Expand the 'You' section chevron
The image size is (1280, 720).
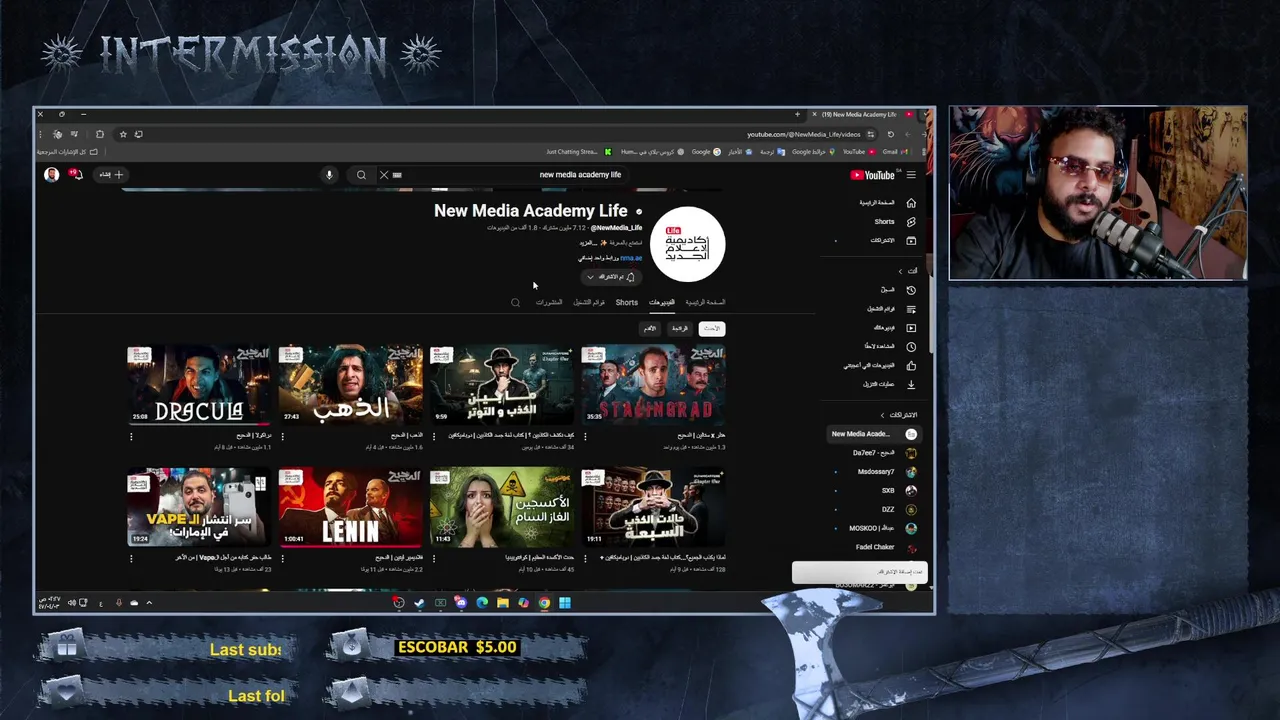899,271
